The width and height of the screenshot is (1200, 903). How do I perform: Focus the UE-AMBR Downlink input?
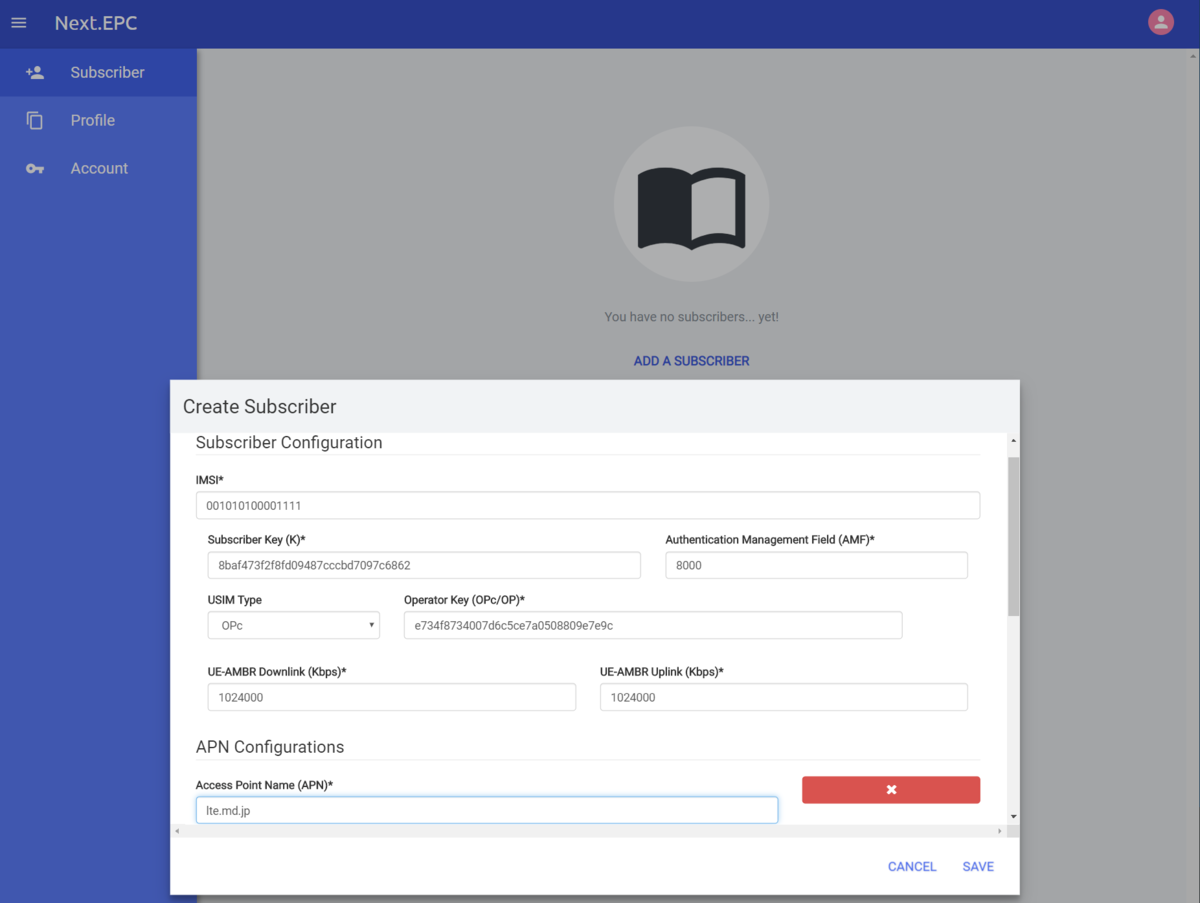[392, 697]
